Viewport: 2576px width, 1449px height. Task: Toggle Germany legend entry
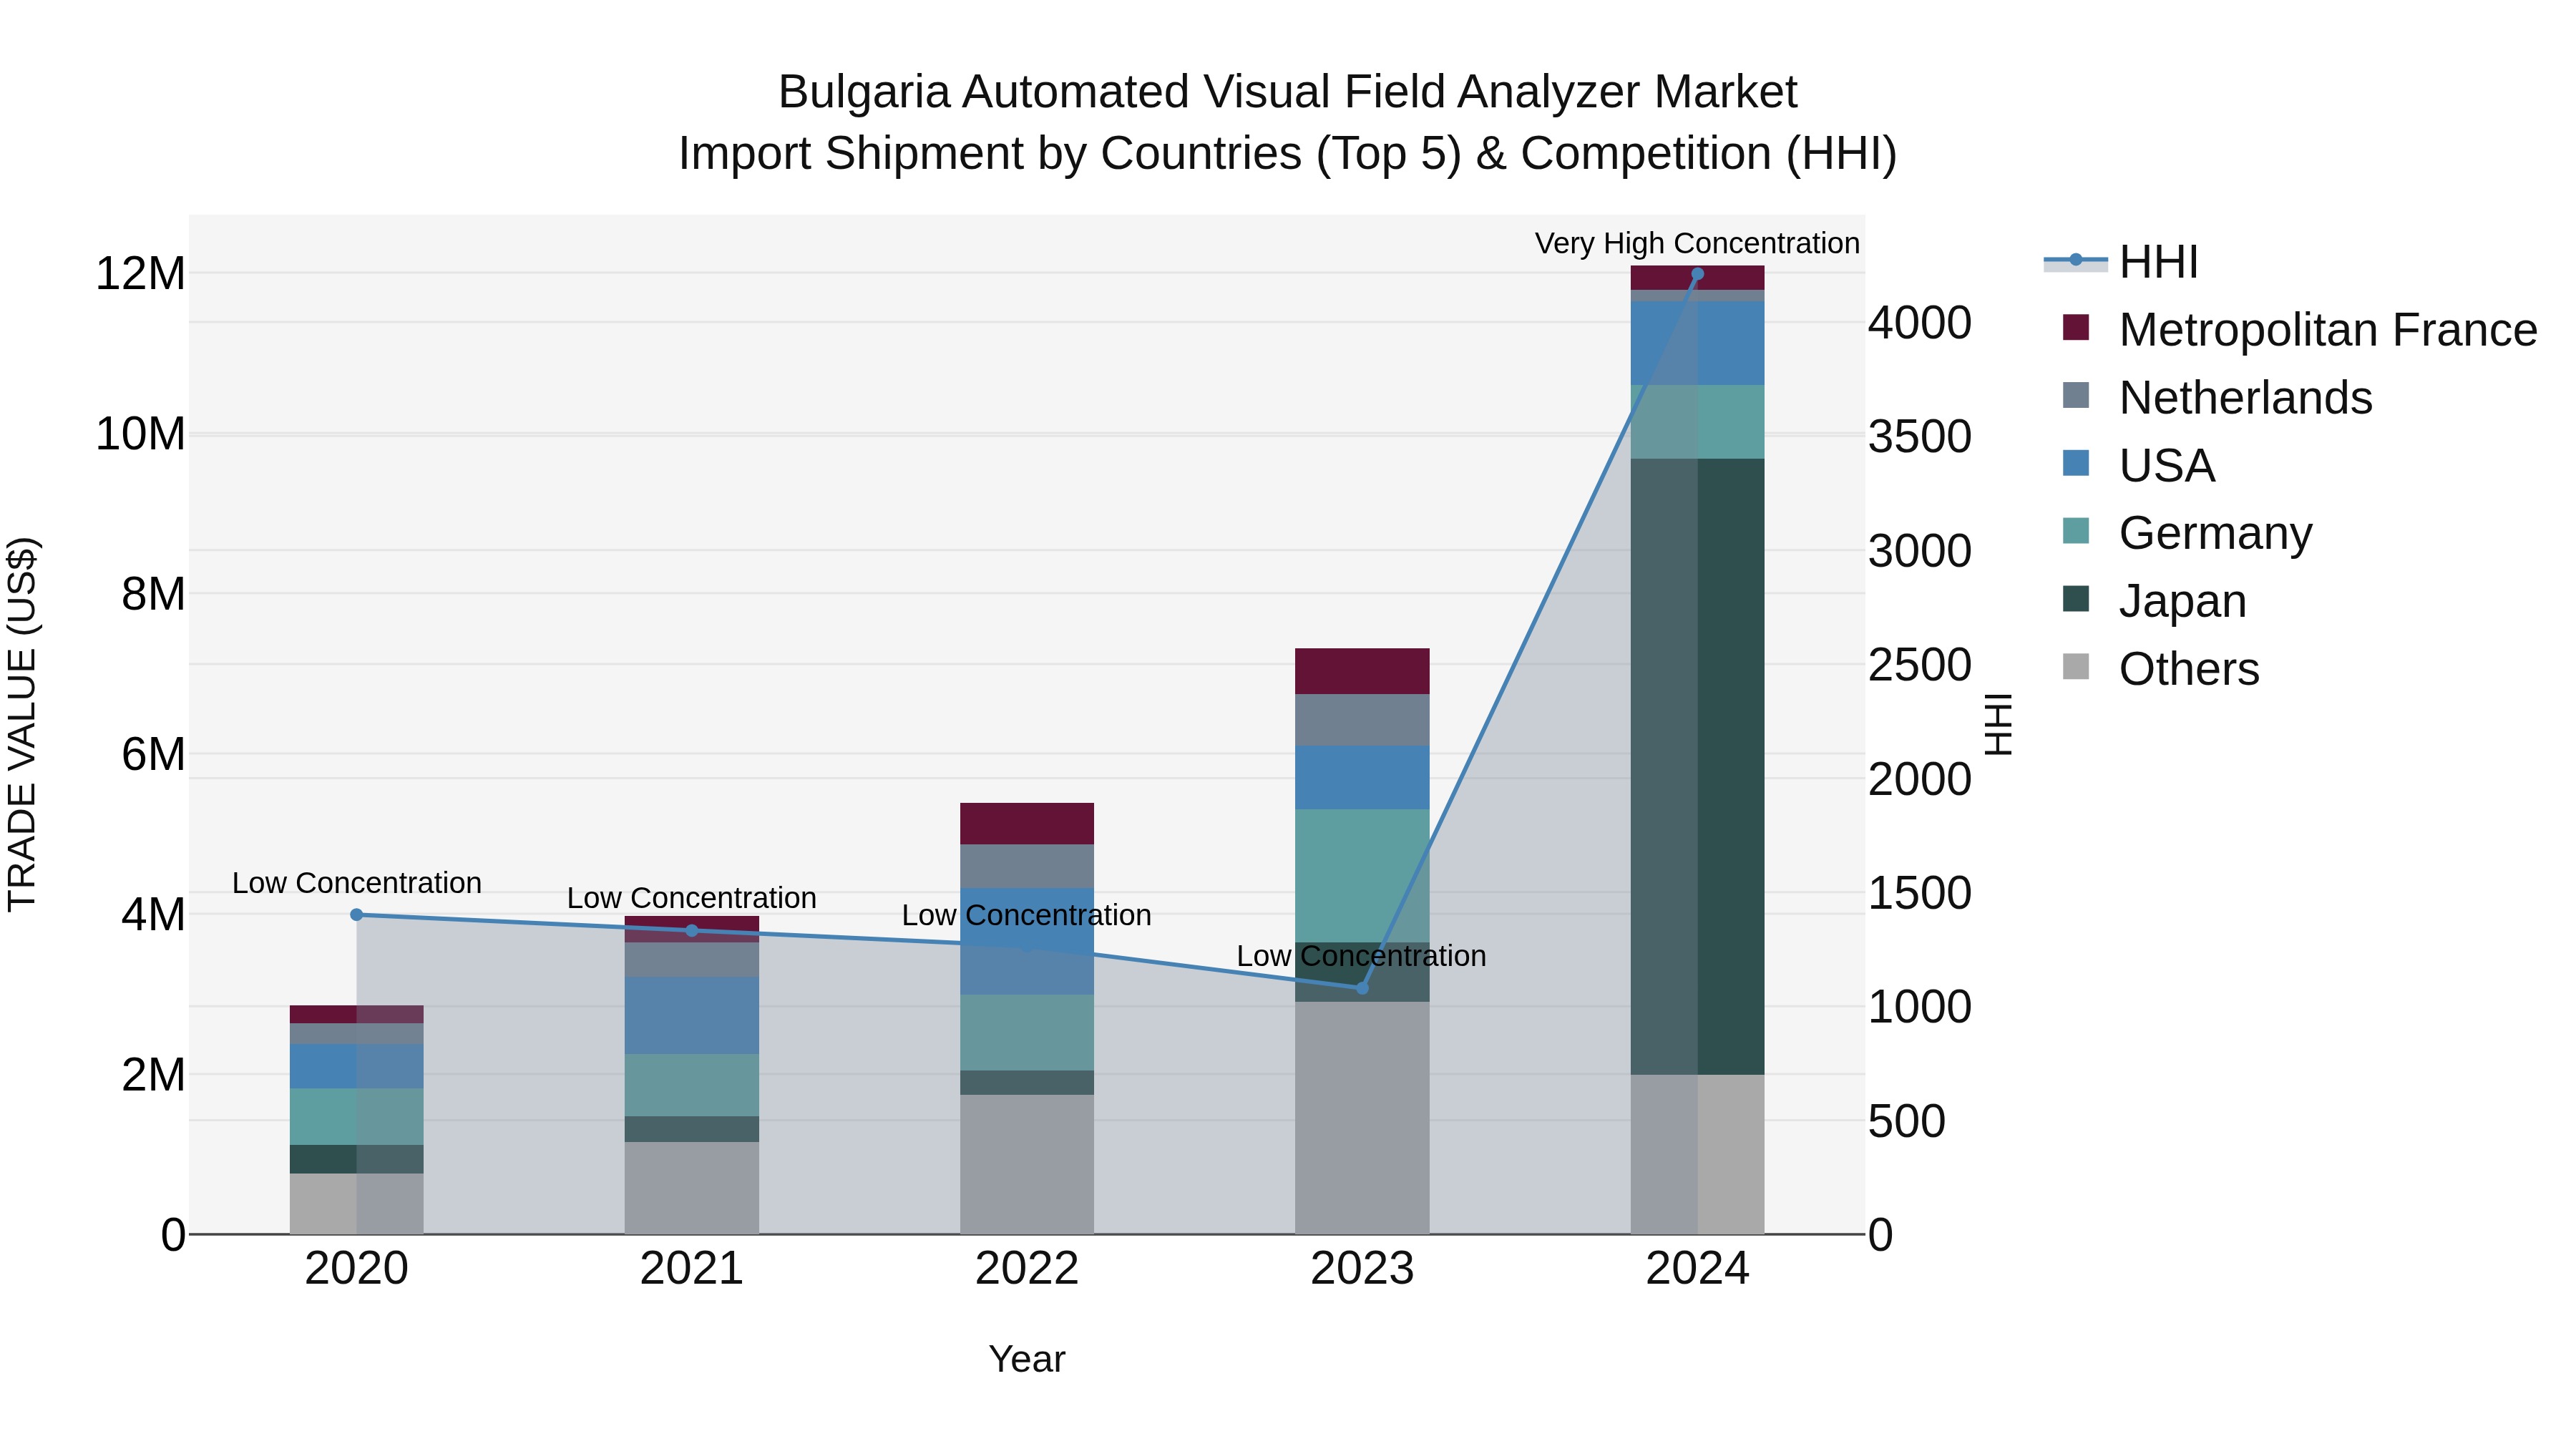tap(2187, 532)
